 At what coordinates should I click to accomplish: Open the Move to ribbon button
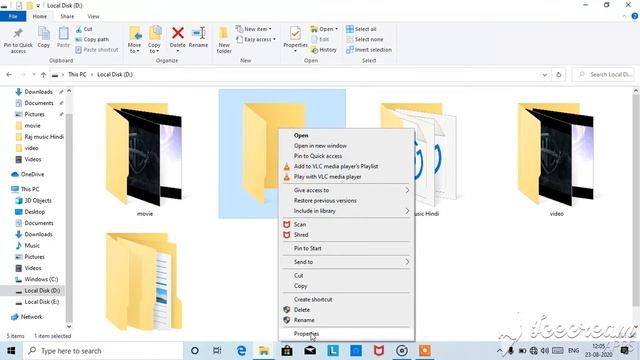[134, 40]
